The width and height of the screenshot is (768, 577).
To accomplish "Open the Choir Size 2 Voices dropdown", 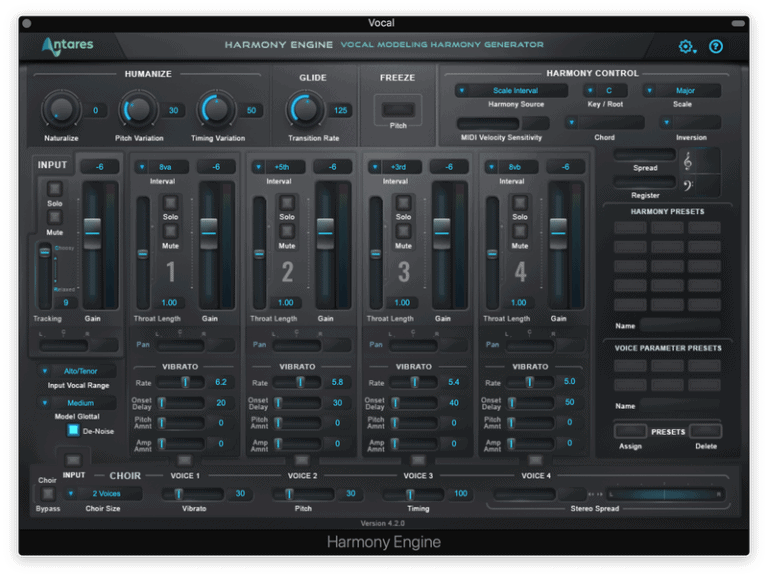I will 103,493.
